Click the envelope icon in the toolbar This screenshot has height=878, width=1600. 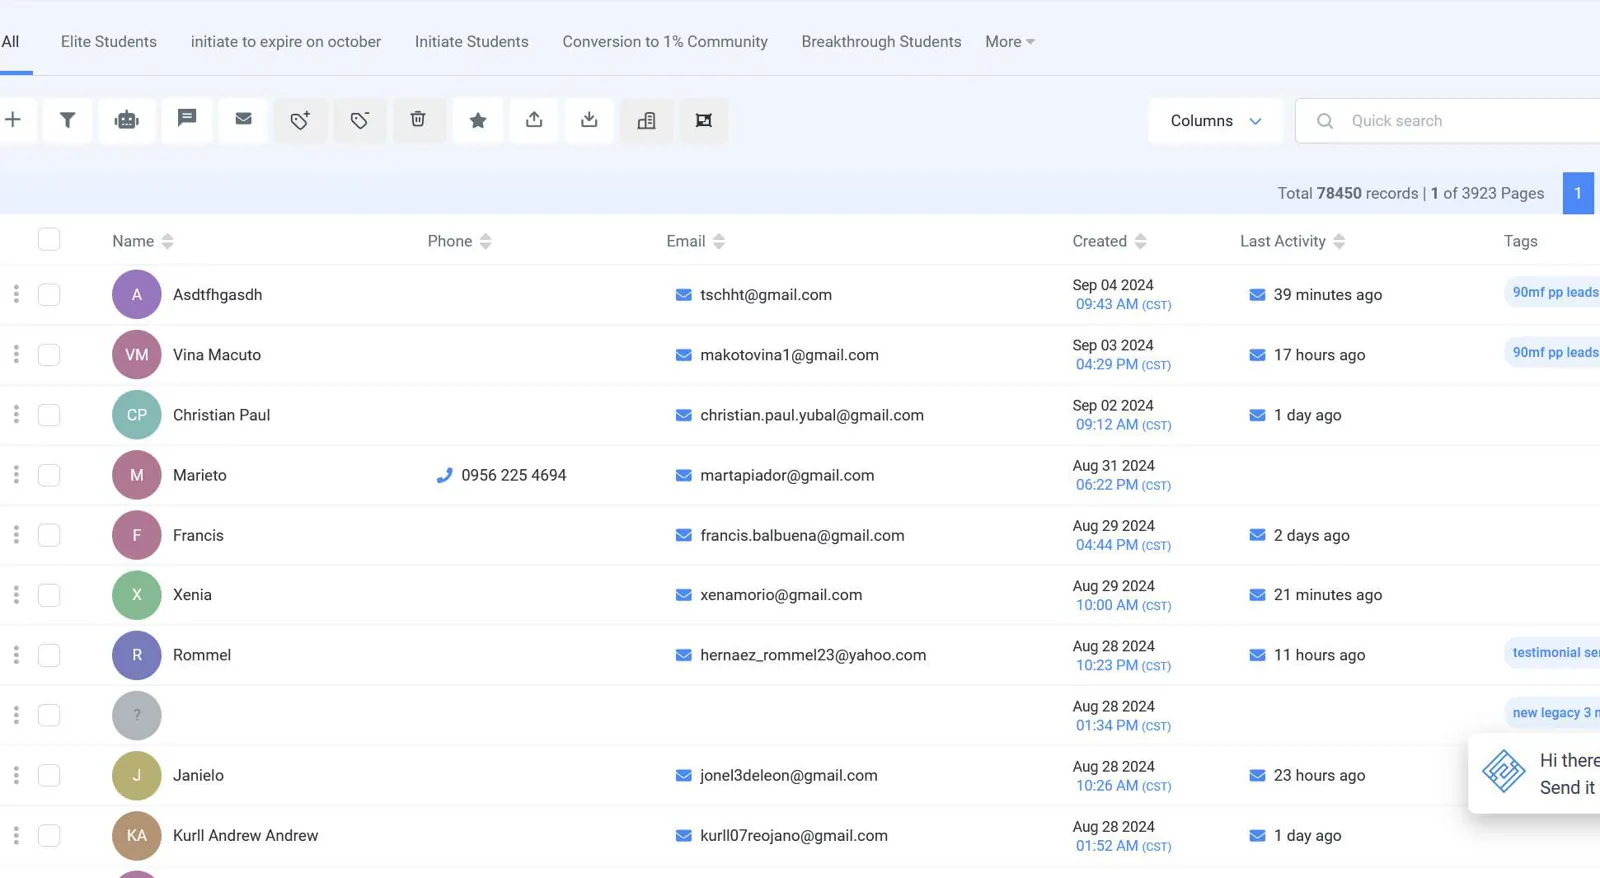tap(243, 119)
